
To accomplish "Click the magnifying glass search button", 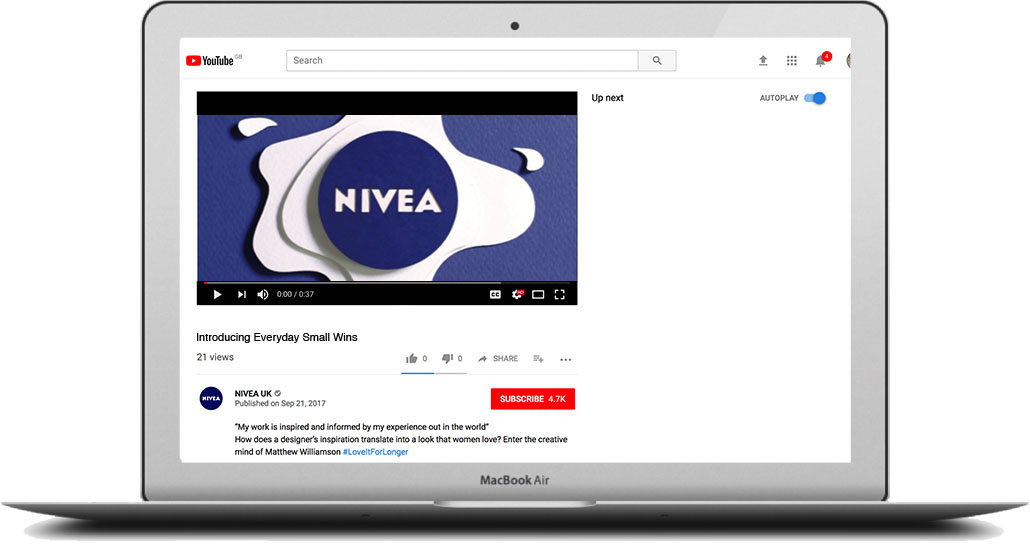I will point(657,60).
